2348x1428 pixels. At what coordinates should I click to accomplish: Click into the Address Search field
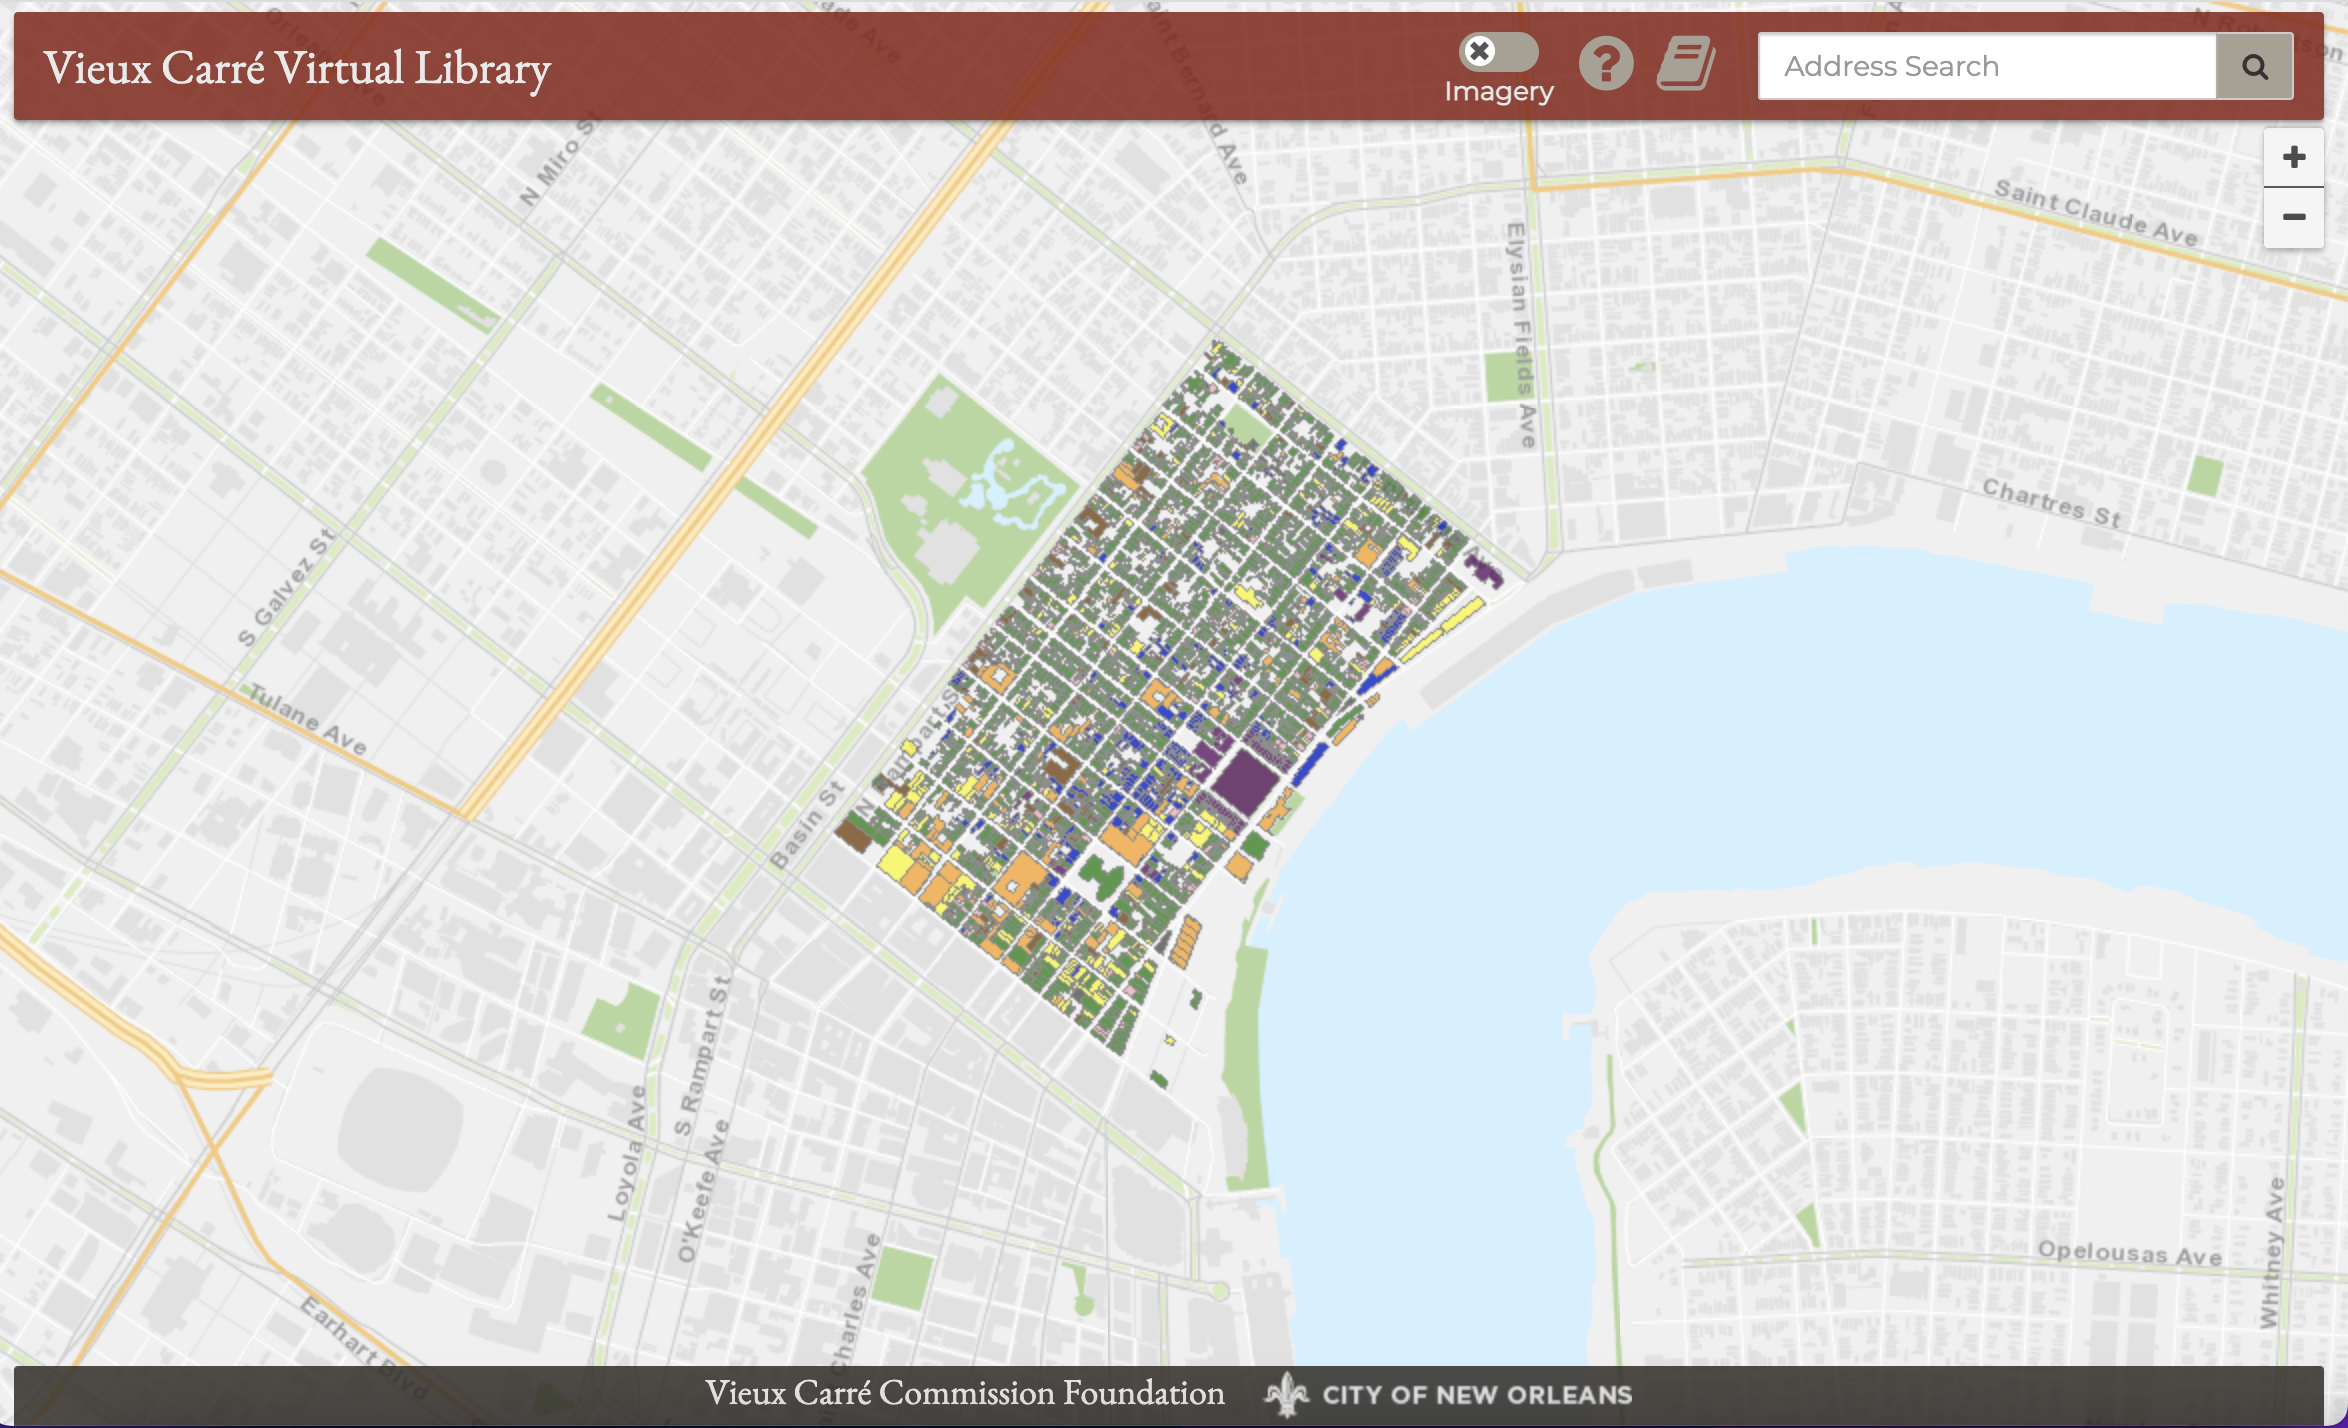pos(1987,66)
